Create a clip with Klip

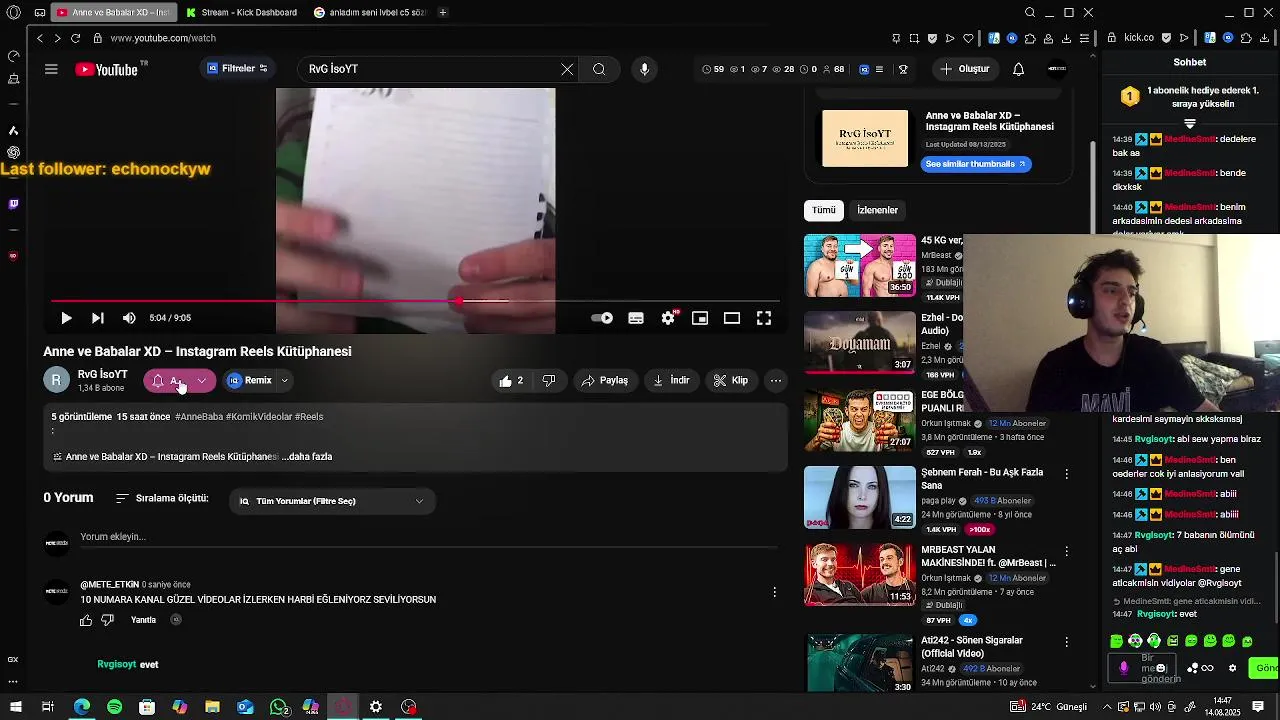tap(730, 380)
